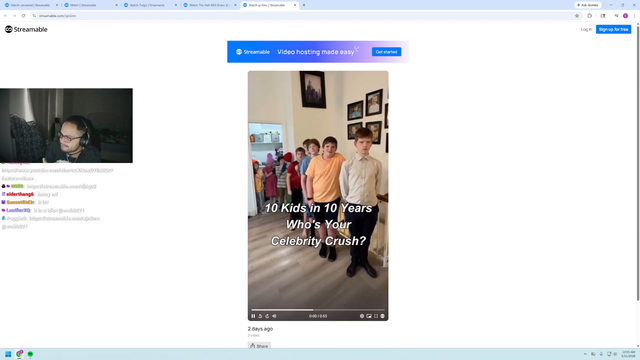Click the elderthang6 username in chat
Image resolution: width=640 pixels, height=360 pixels.
coord(20,194)
